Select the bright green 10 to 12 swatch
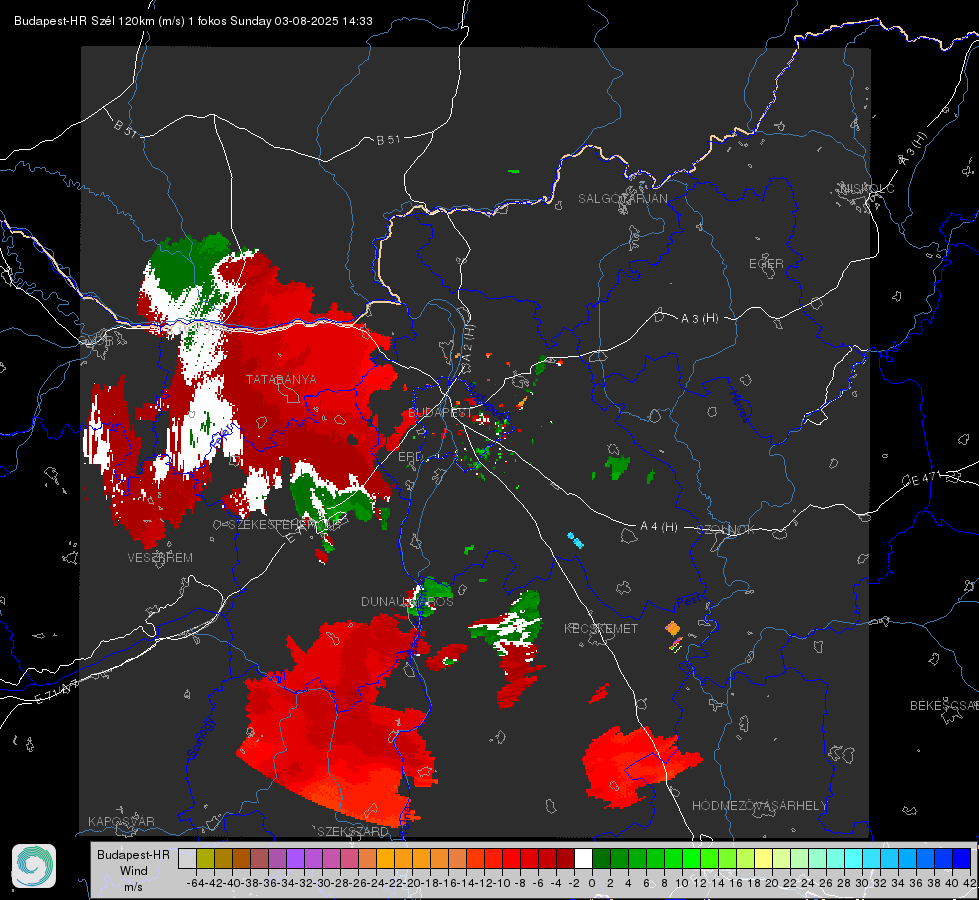979x900 pixels. 691,858
